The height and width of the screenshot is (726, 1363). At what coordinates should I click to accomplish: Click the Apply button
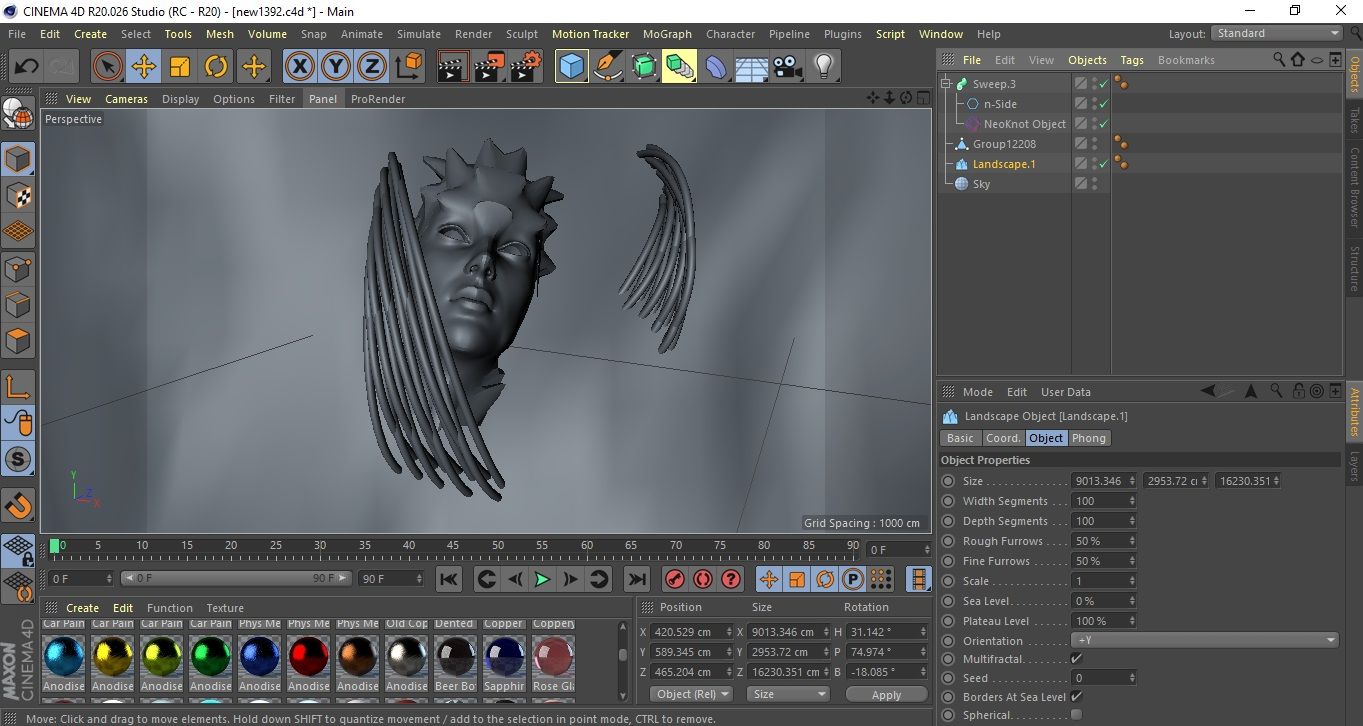[886, 694]
